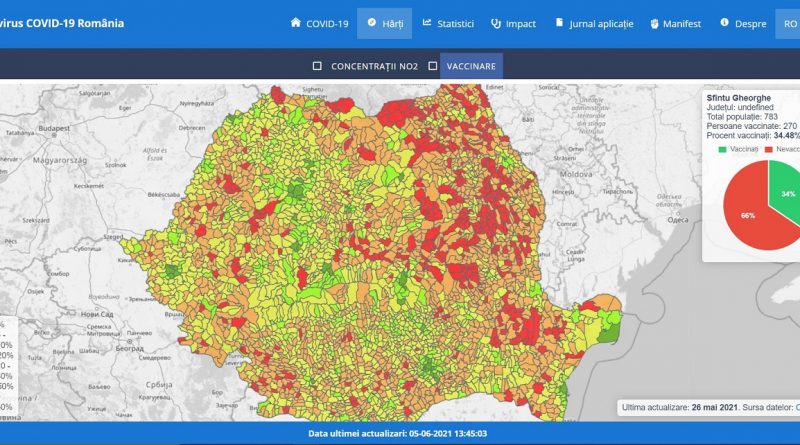The width and height of the screenshot is (800, 445).
Task: Toggle the Vaccinare layer checkbox
Action: pos(433,66)
